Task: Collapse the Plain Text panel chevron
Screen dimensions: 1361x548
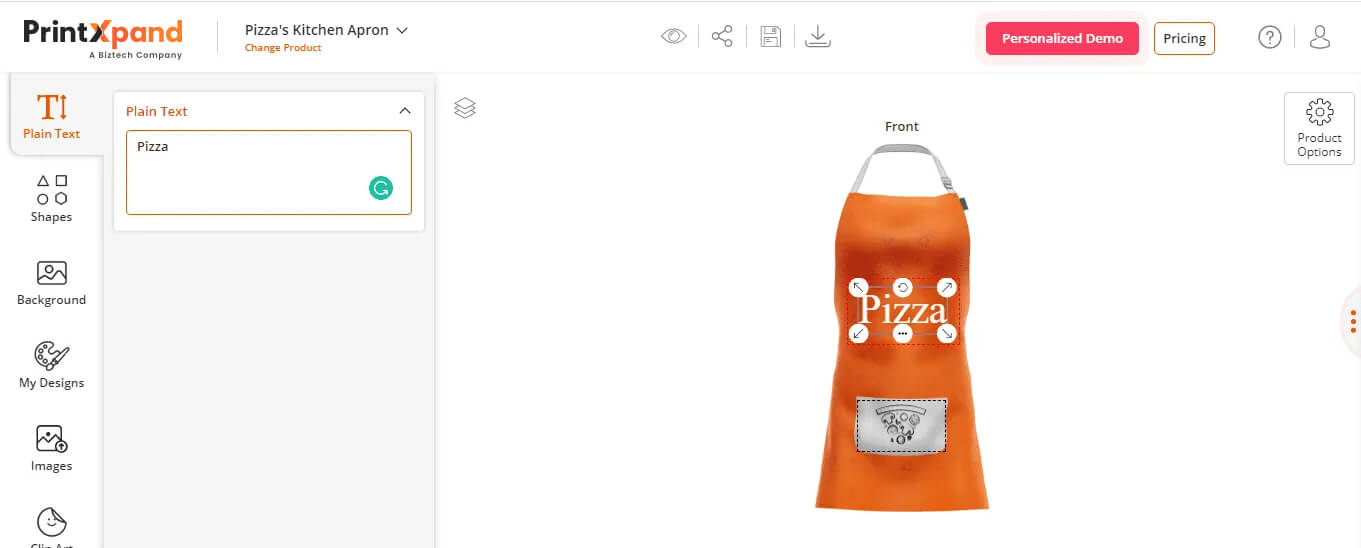Action: tap(405, 111)
